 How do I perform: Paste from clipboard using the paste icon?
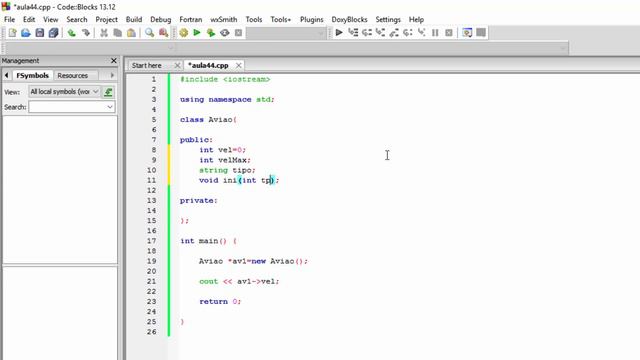click(x=131, y=33)
